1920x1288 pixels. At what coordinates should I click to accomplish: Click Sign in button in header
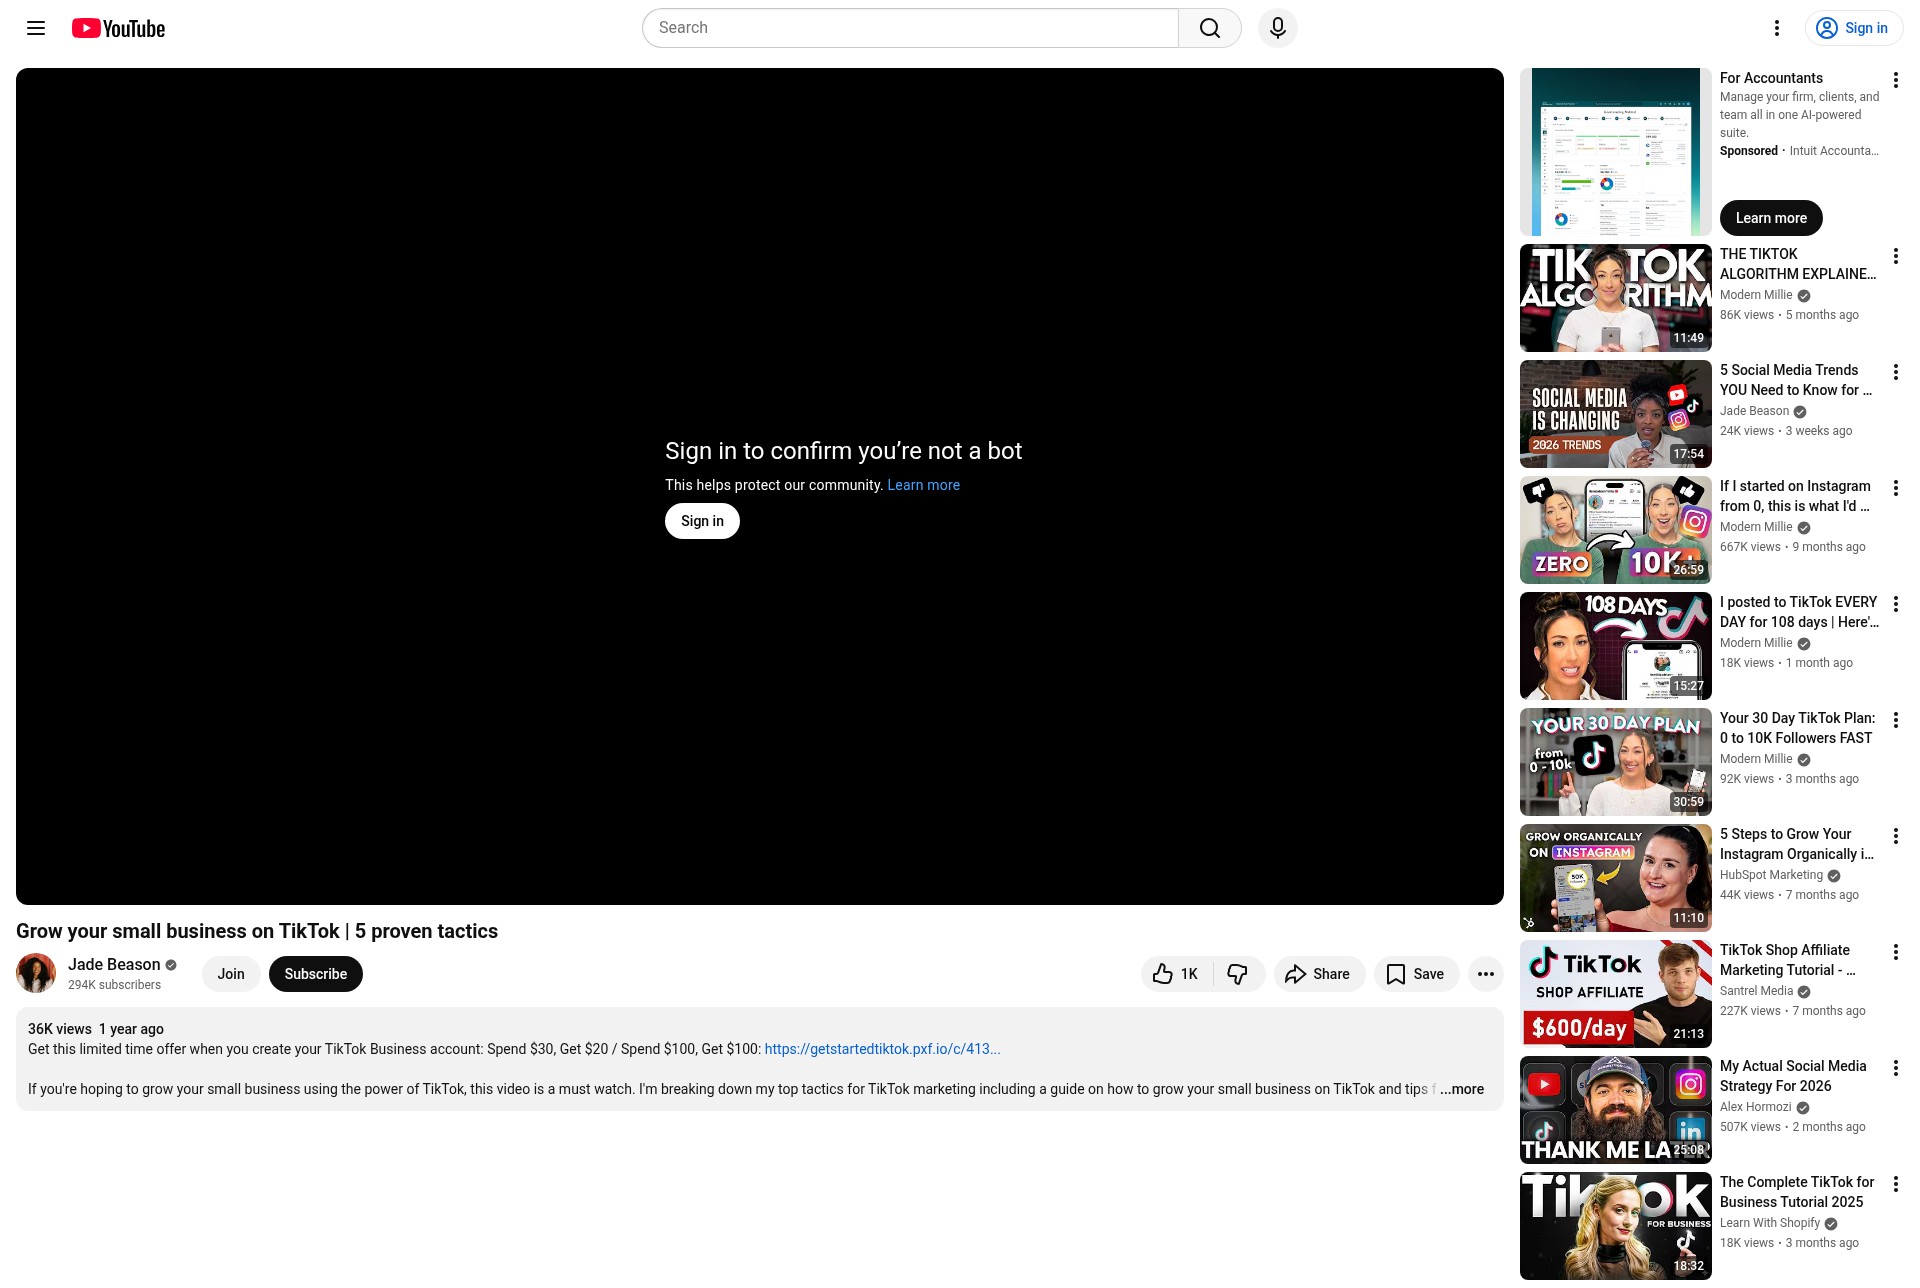[1853, 28]
